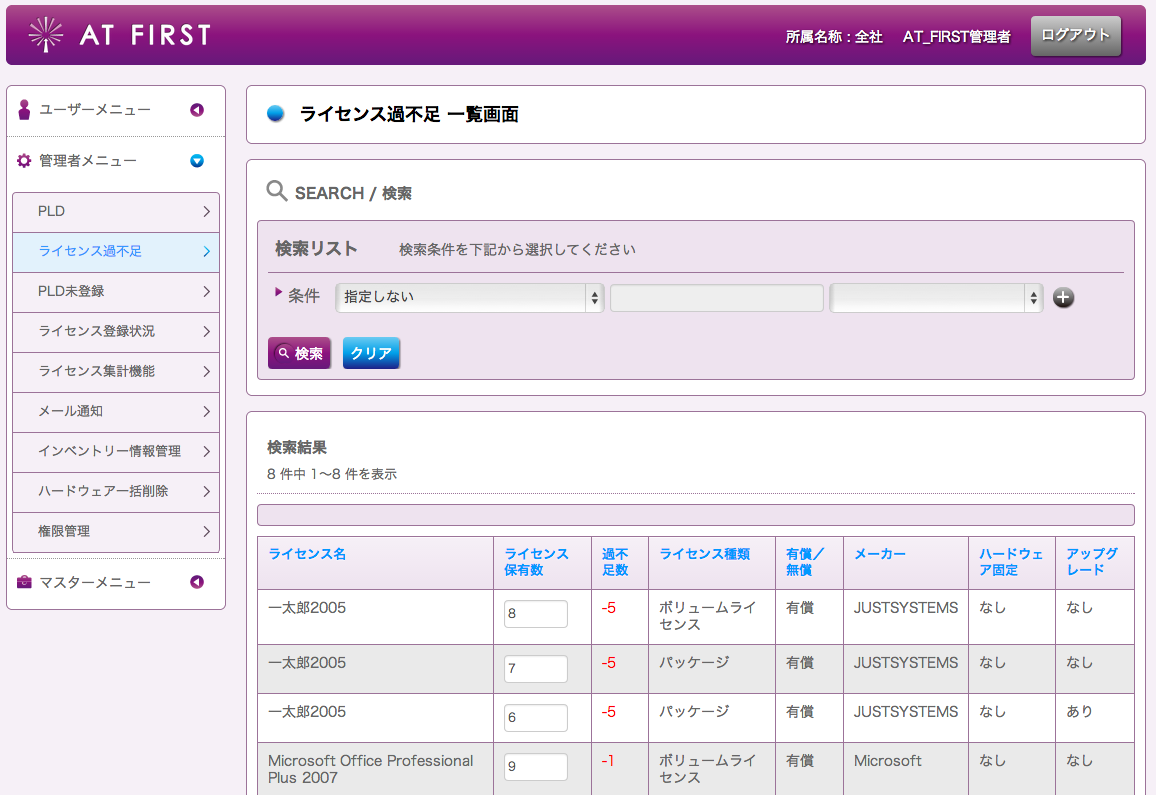Image resolution: width=1156 pixels, height=795 pixels.
Task: Click the AT FIRST starburst logo
Action: click(x=46, y=34)
